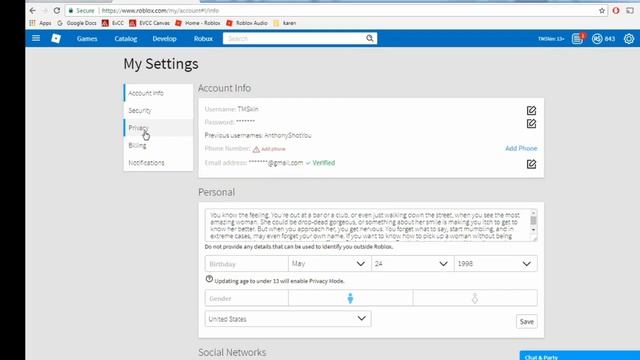Viewport: 640px width, 360px height.
Task: Open the karen bookmarks folder
Action: coord(284,23)
